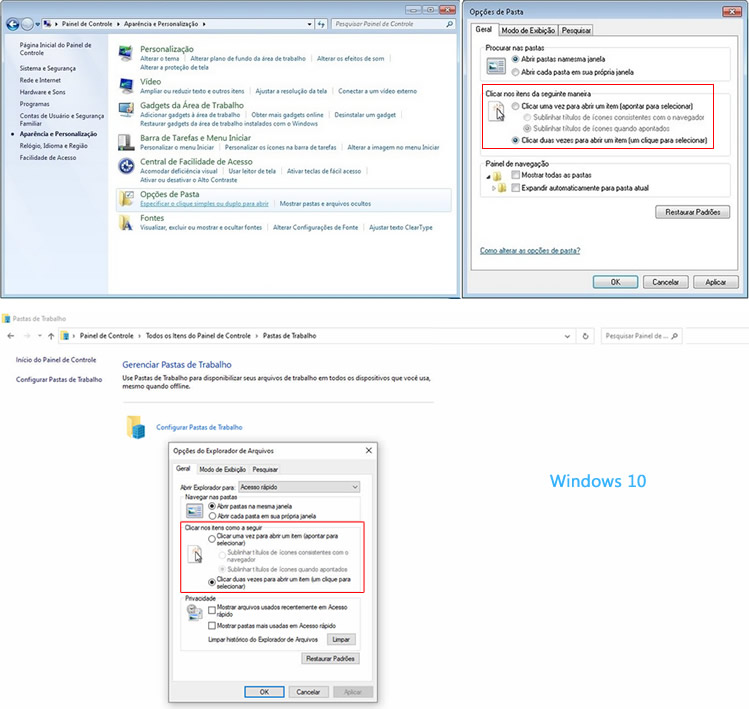Screen dimensions: 749x709
Task: Refresh the Windows 7 Control Panel address bar
Action: click(321, 24)
